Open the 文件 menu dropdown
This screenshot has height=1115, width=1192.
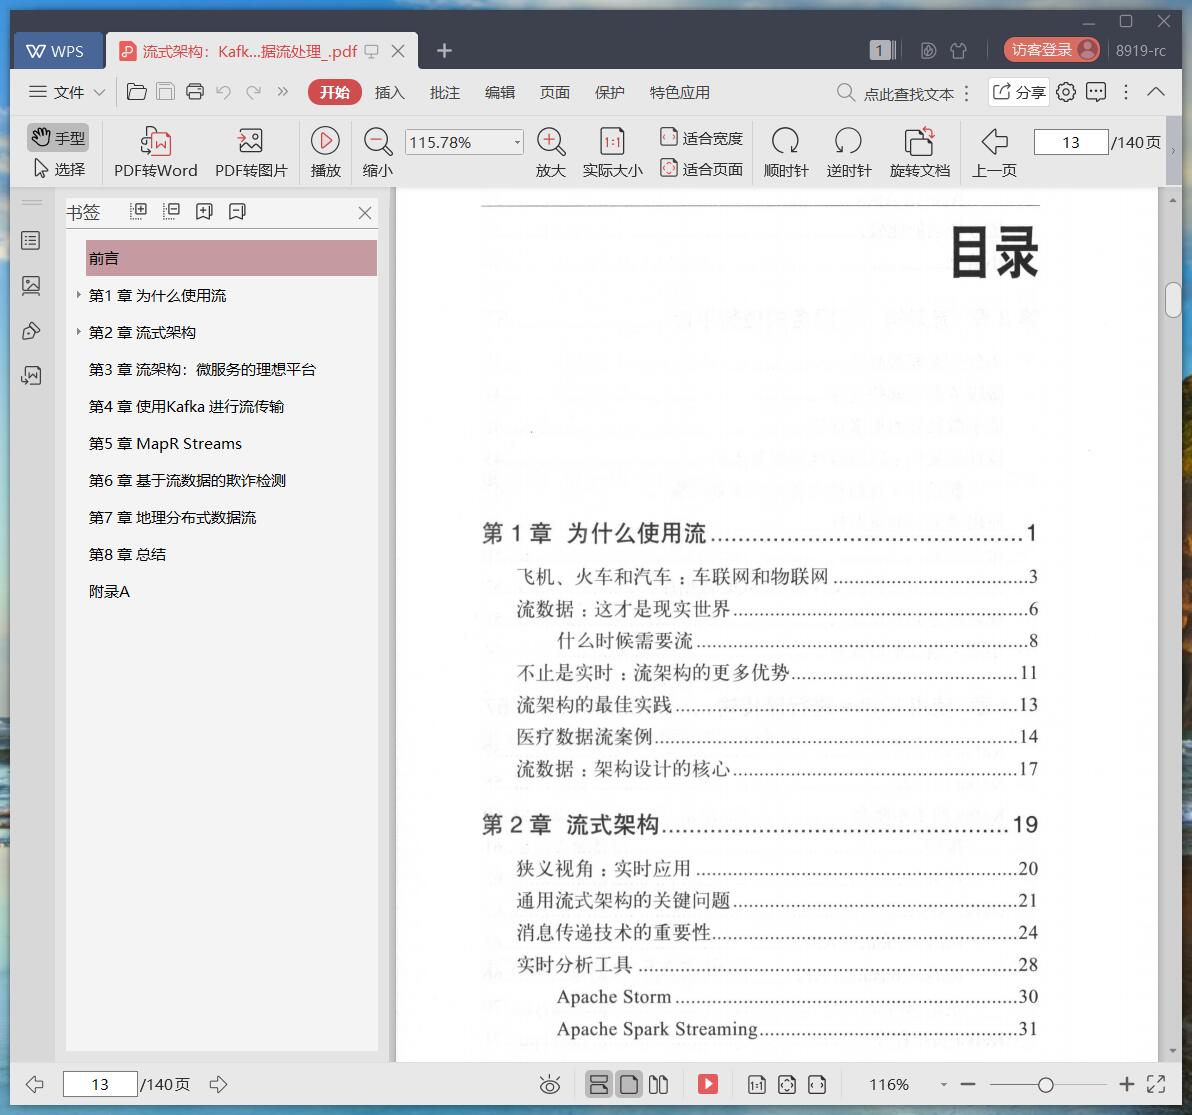pos(67,92)
